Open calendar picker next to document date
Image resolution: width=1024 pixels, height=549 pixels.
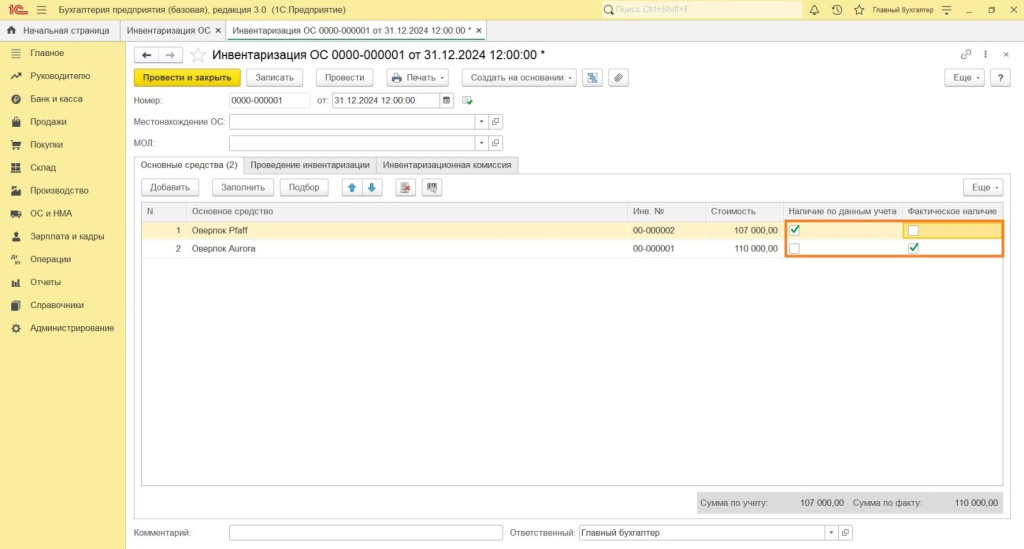pyautogui.click(x=447, y=101)
